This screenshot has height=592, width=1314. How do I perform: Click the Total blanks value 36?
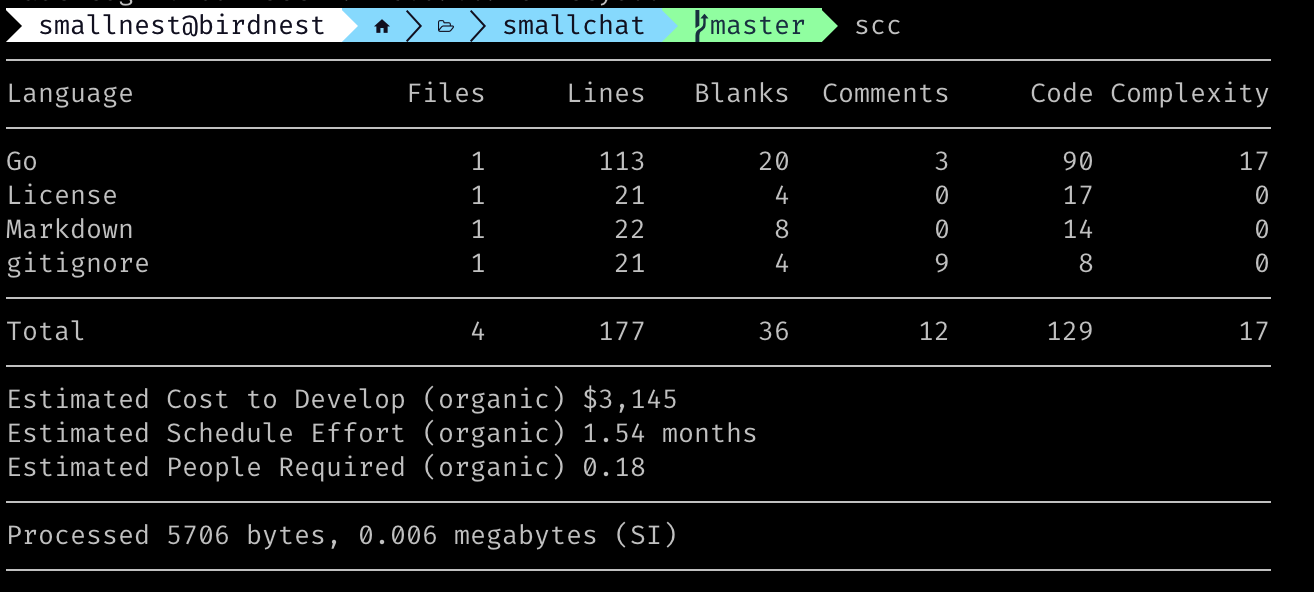(774, 331)
